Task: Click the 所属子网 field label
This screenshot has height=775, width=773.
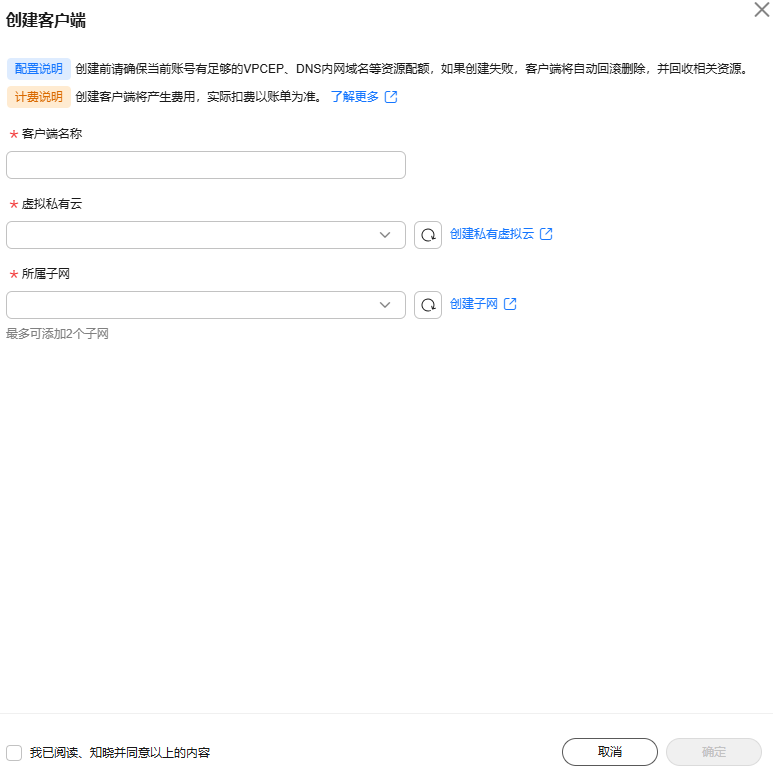Action: tap(45, 274)
